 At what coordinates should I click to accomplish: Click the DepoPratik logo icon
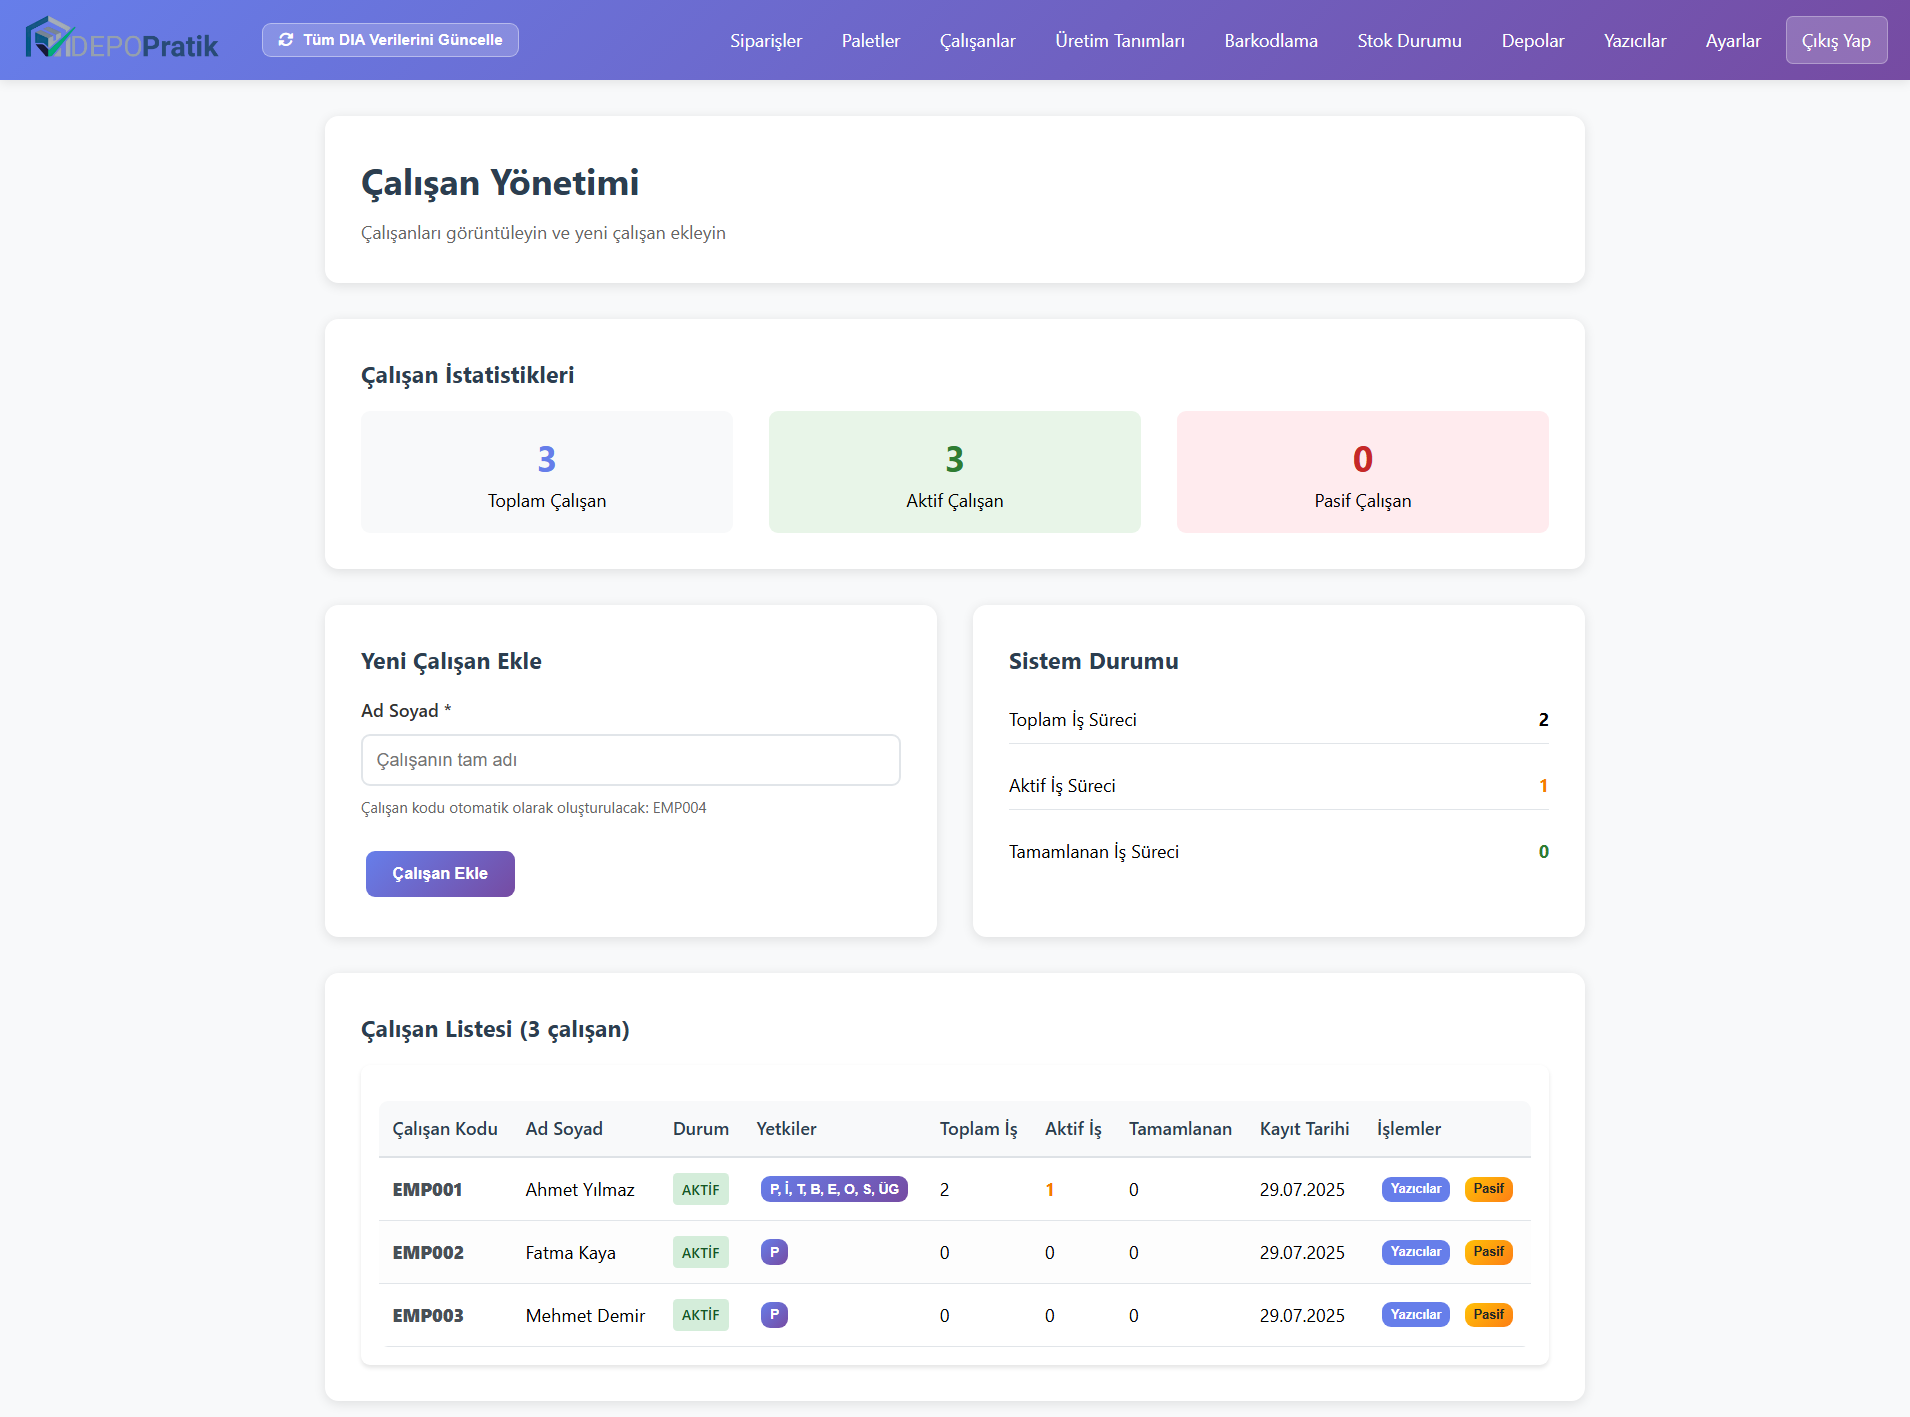click(x=47, y=39)
